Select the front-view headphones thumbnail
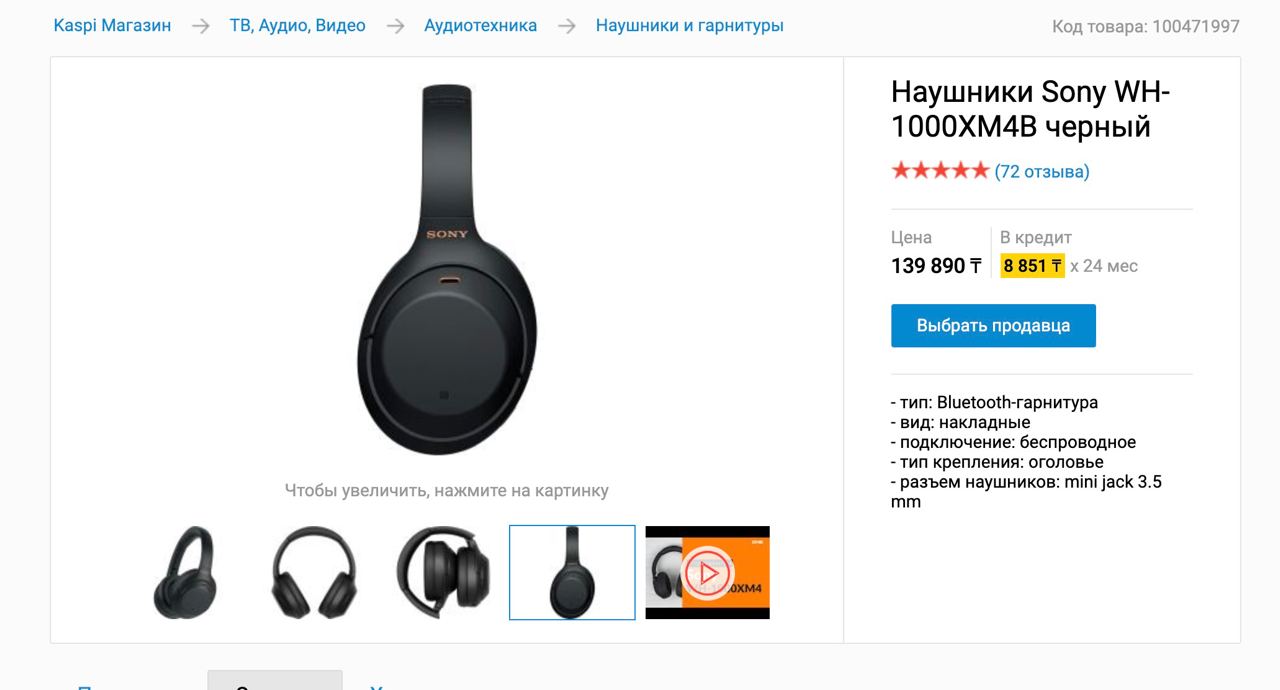The width and height of the screenshot is (1280, 690). [314, 573]
